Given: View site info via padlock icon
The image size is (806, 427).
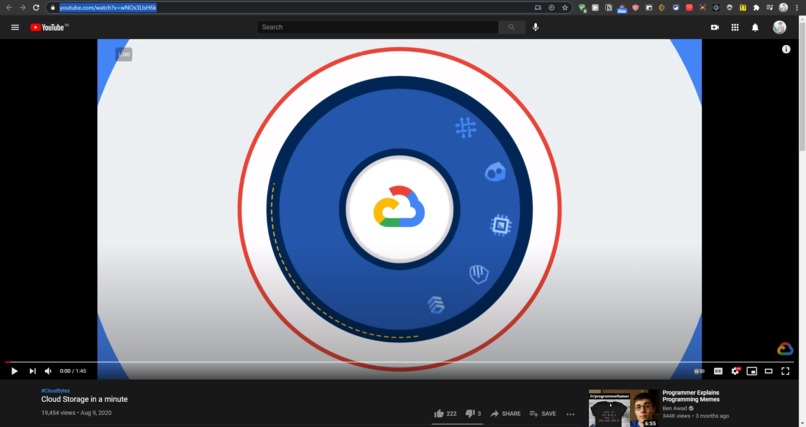Looking at the screenshot, I should tap(52, 8).
